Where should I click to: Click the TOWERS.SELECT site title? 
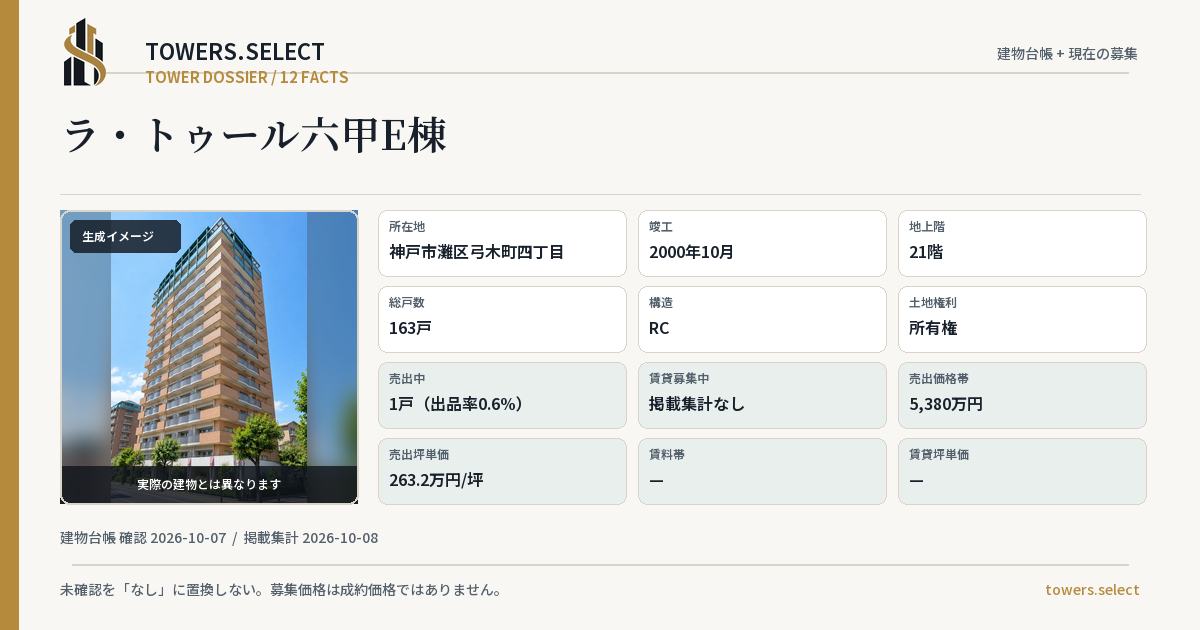tap(235, 52)
